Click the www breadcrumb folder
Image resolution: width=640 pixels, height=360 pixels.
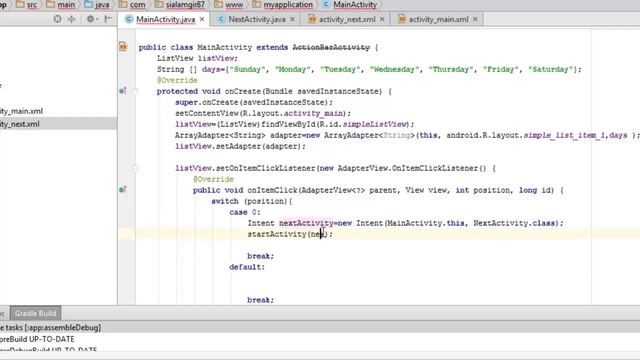229,5
